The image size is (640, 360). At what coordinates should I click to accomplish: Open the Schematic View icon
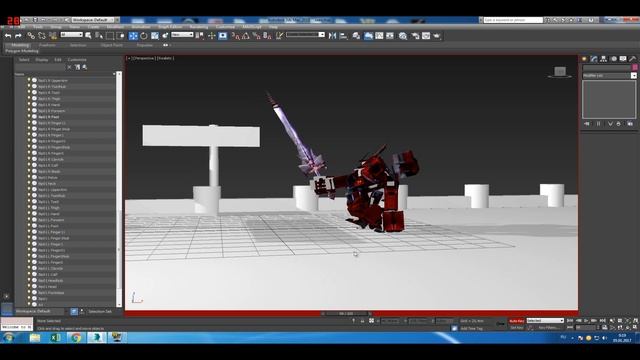pyautogui.click(x=390, y=36)
